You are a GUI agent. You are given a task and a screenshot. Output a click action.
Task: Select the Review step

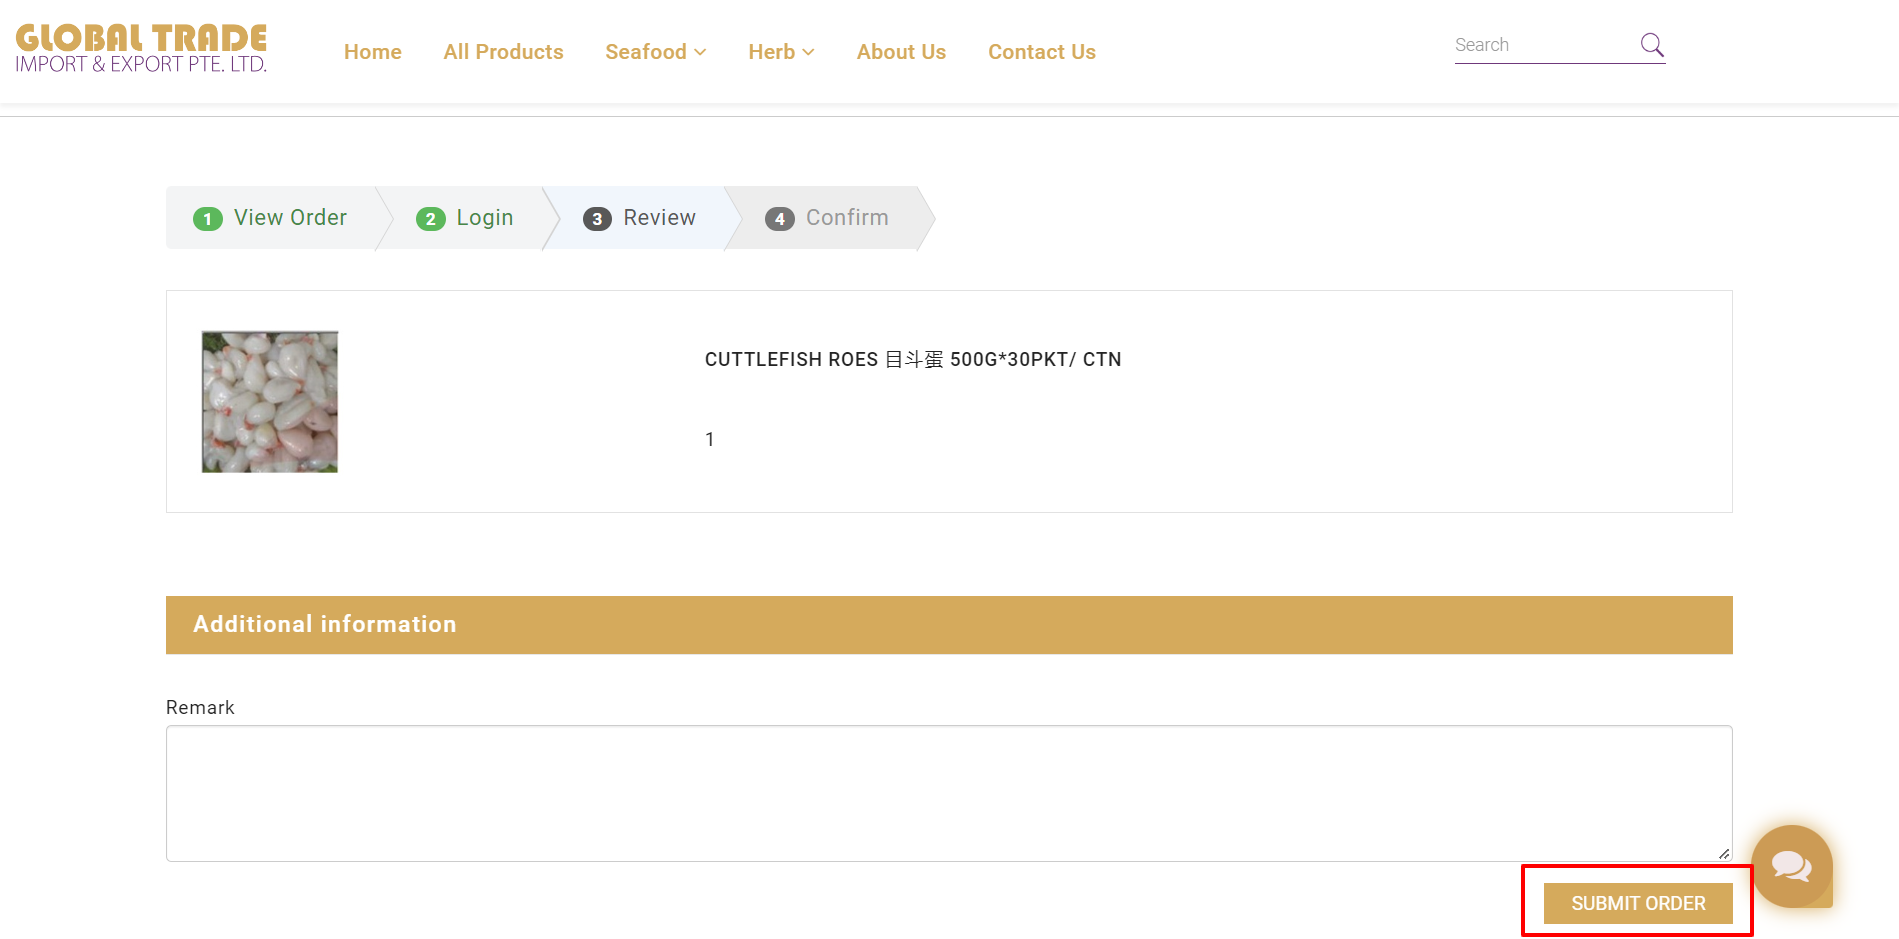pyautogui.click(x=640, y=218)
